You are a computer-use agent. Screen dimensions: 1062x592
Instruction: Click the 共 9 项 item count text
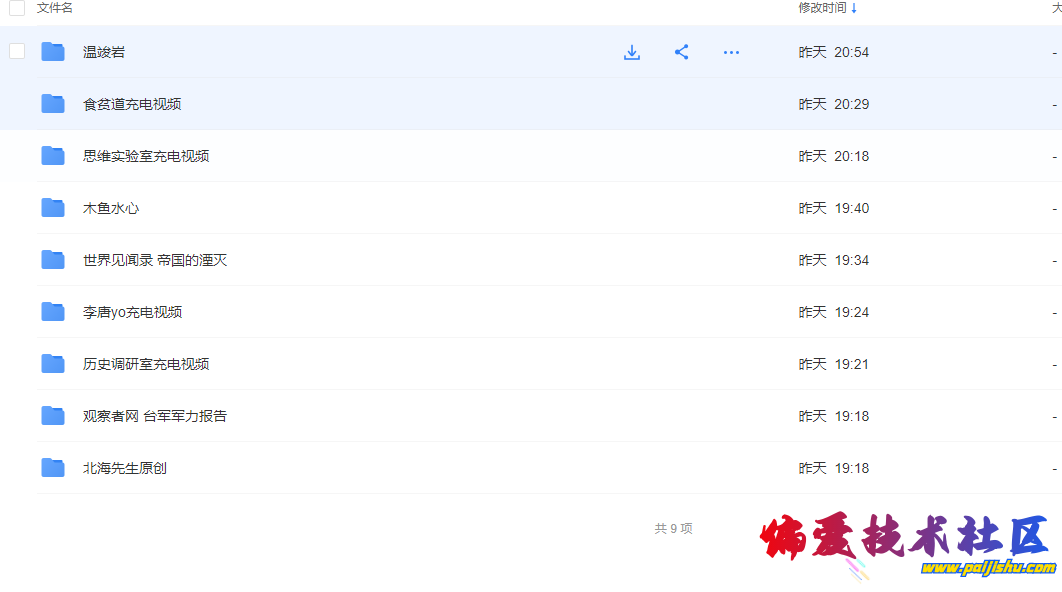[673, 528]
